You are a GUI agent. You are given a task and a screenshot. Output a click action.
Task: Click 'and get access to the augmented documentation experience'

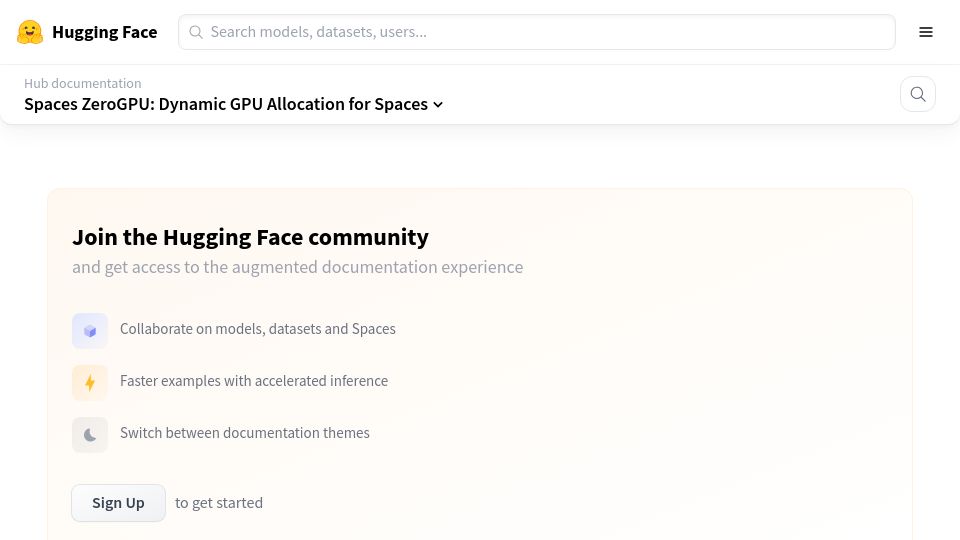coord(298,267)
